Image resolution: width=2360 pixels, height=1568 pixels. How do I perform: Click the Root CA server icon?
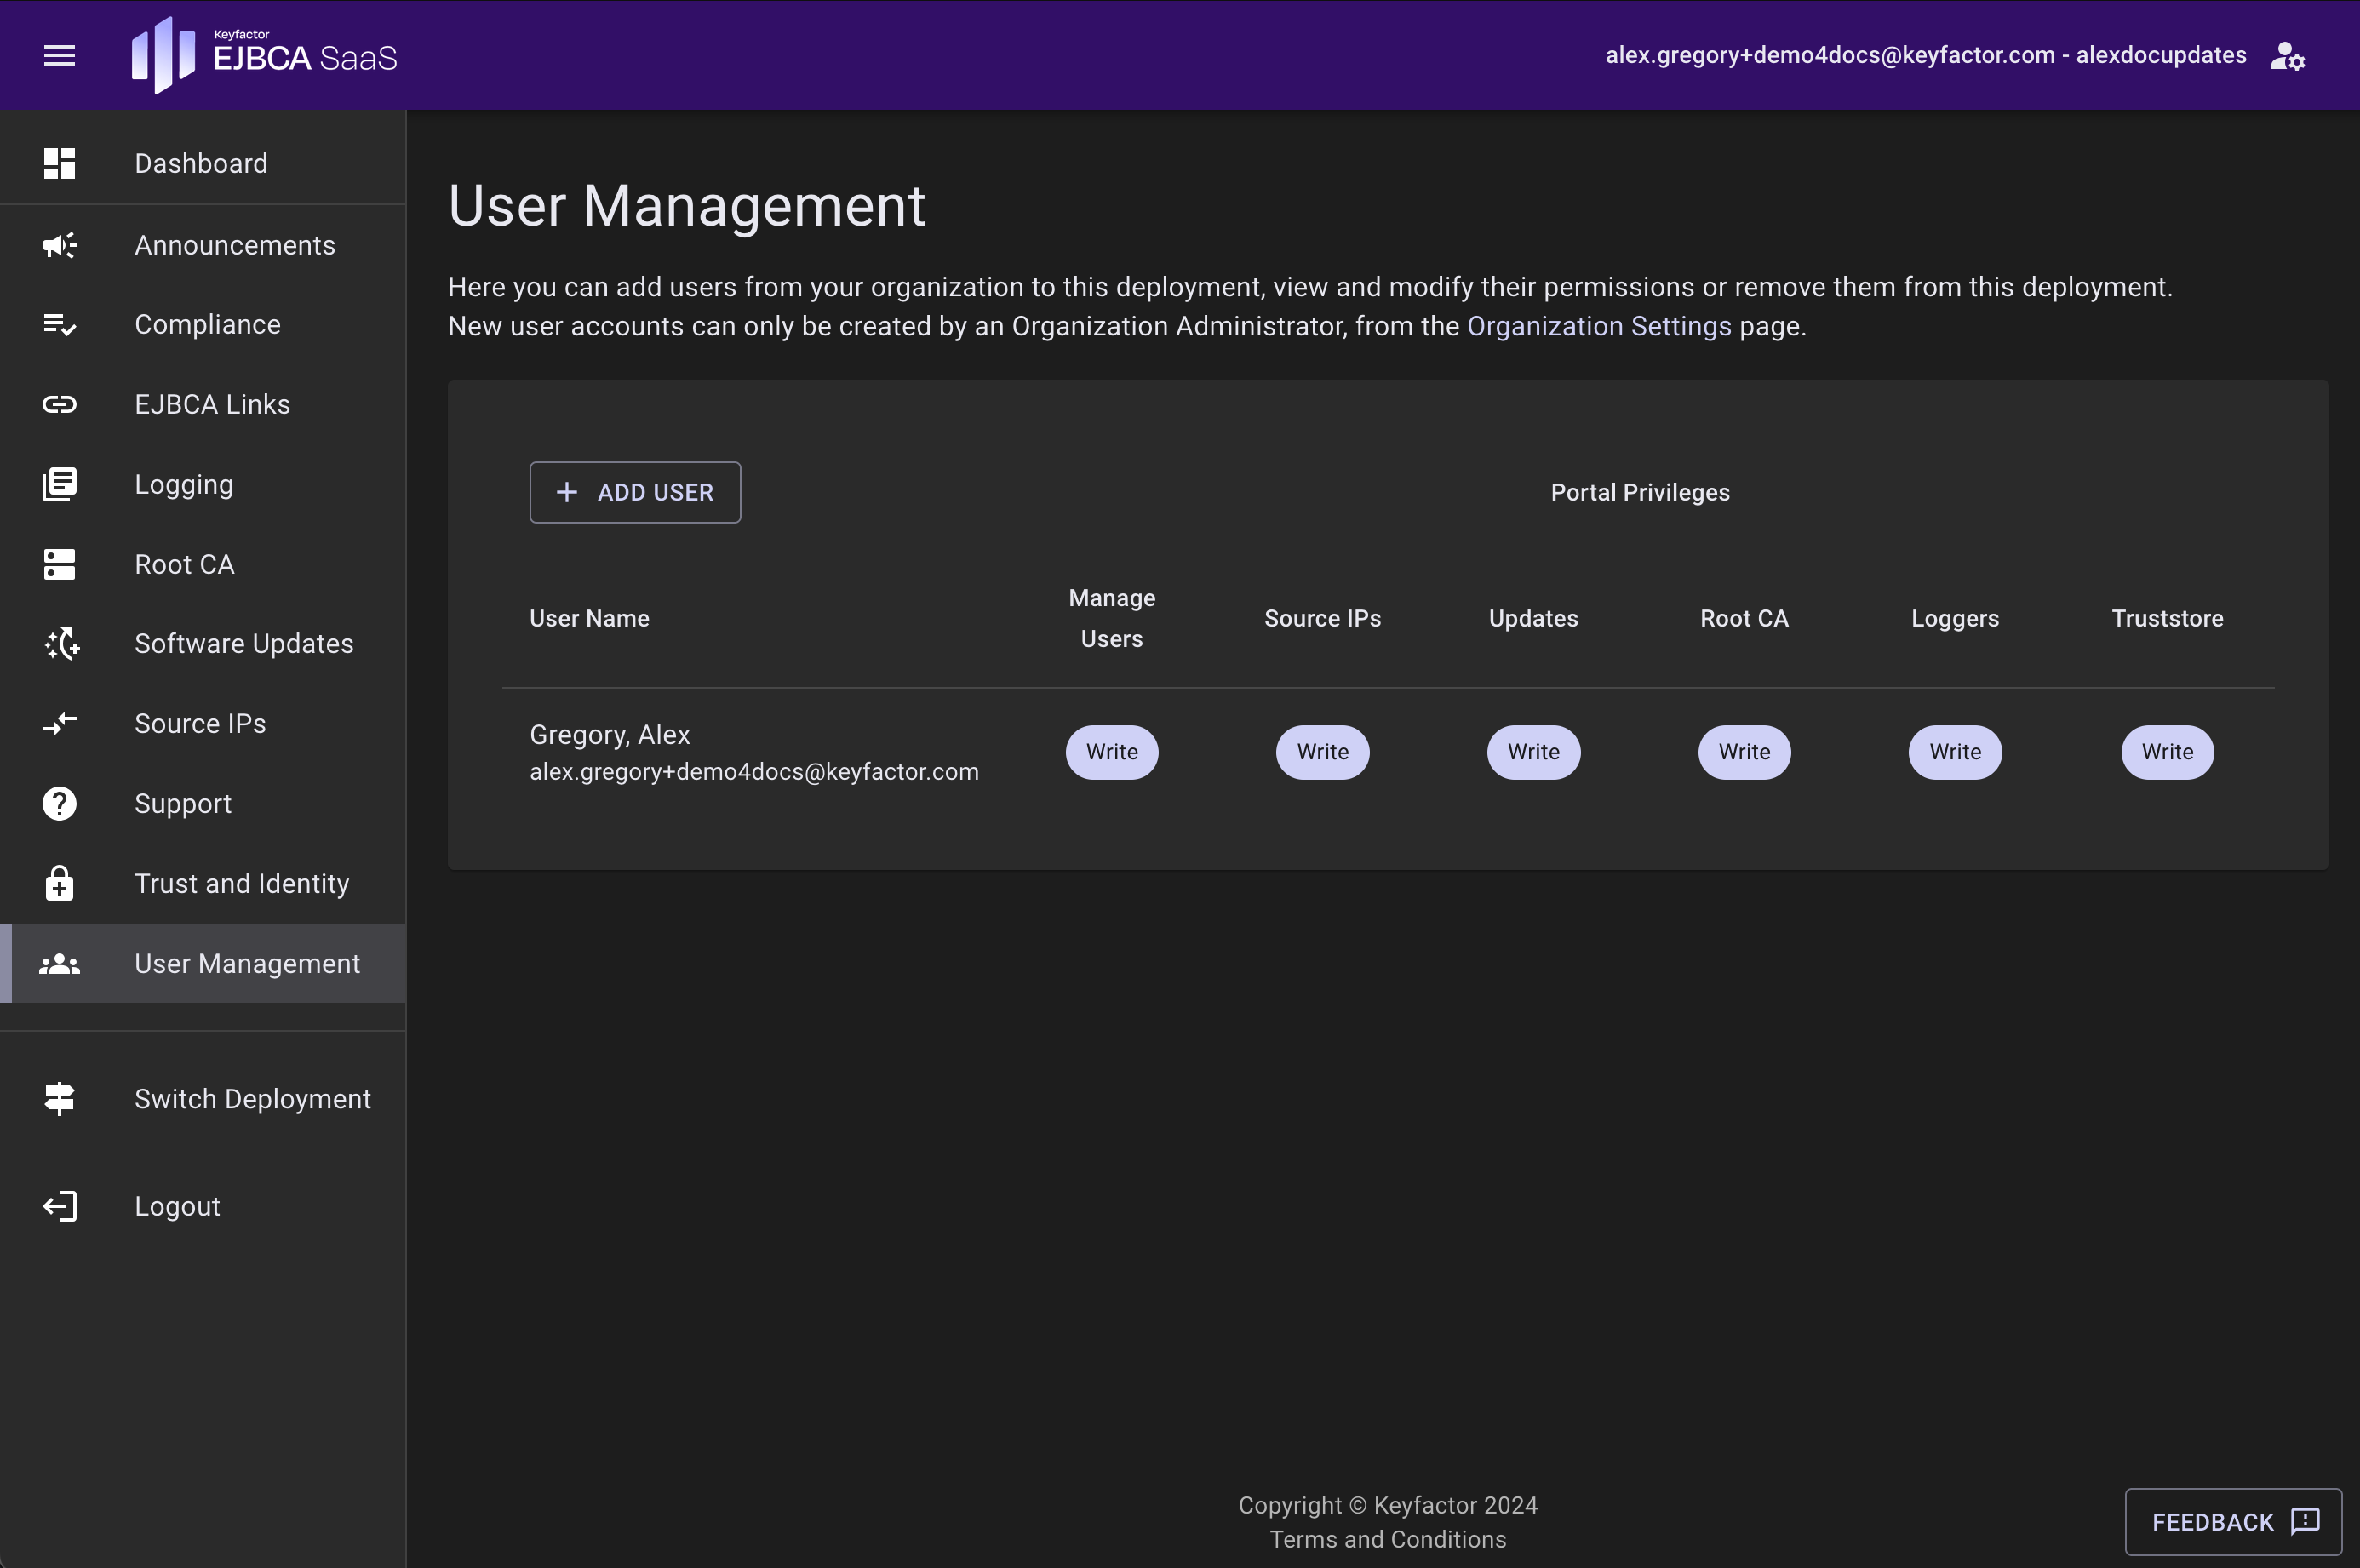[59, 564]
